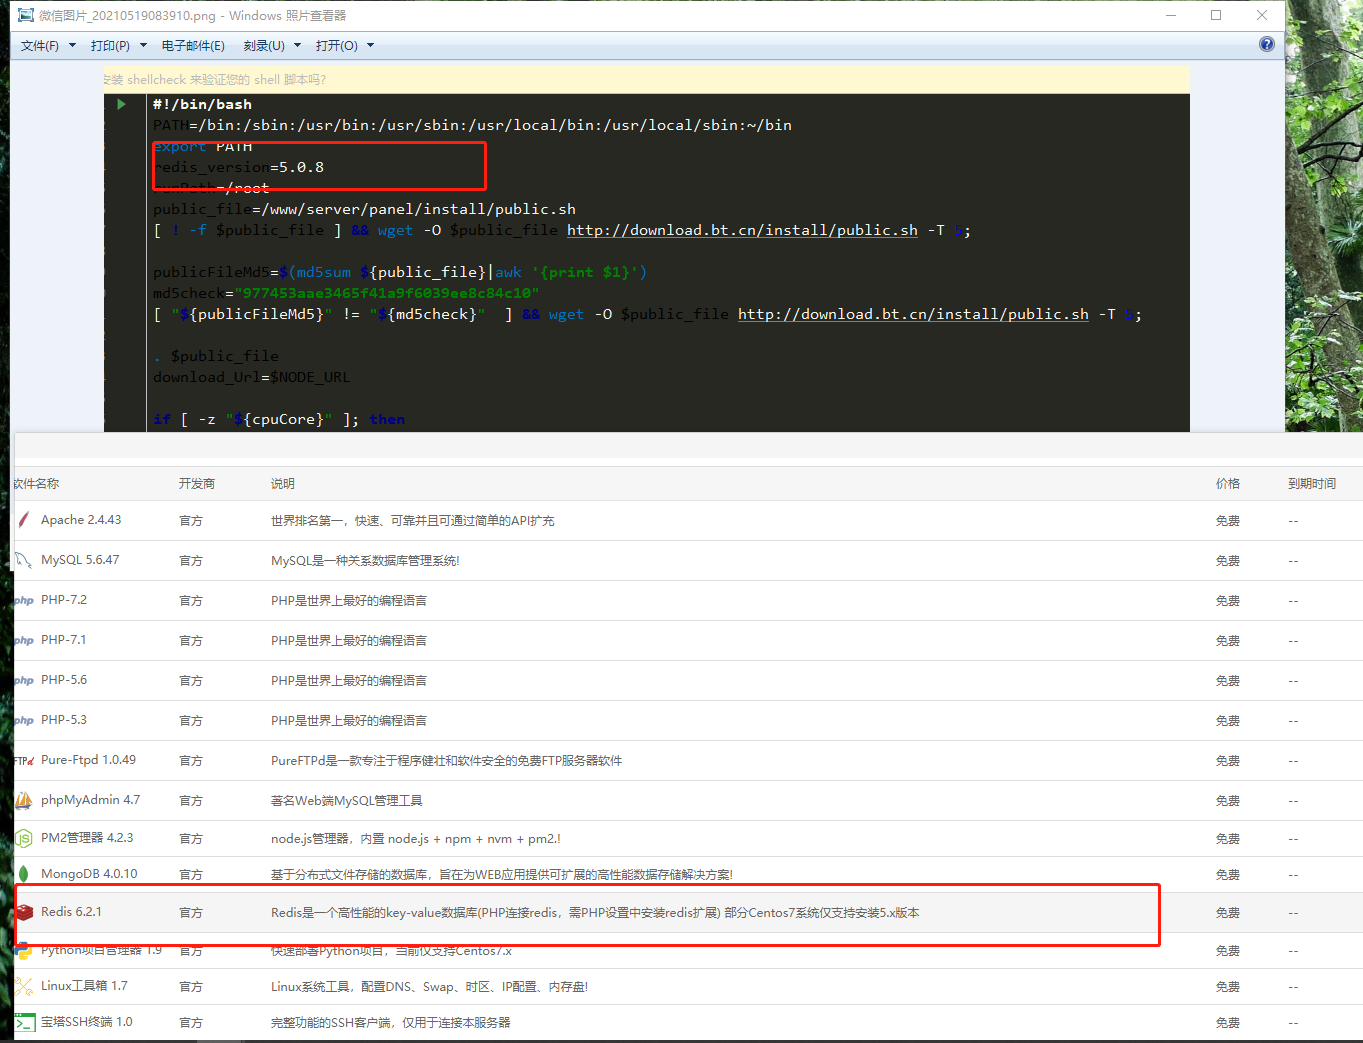The width and height of the screenshot is (1363, 1043).
Task: Select the PHP-5.3 name
Action: [x=64, y=720]
